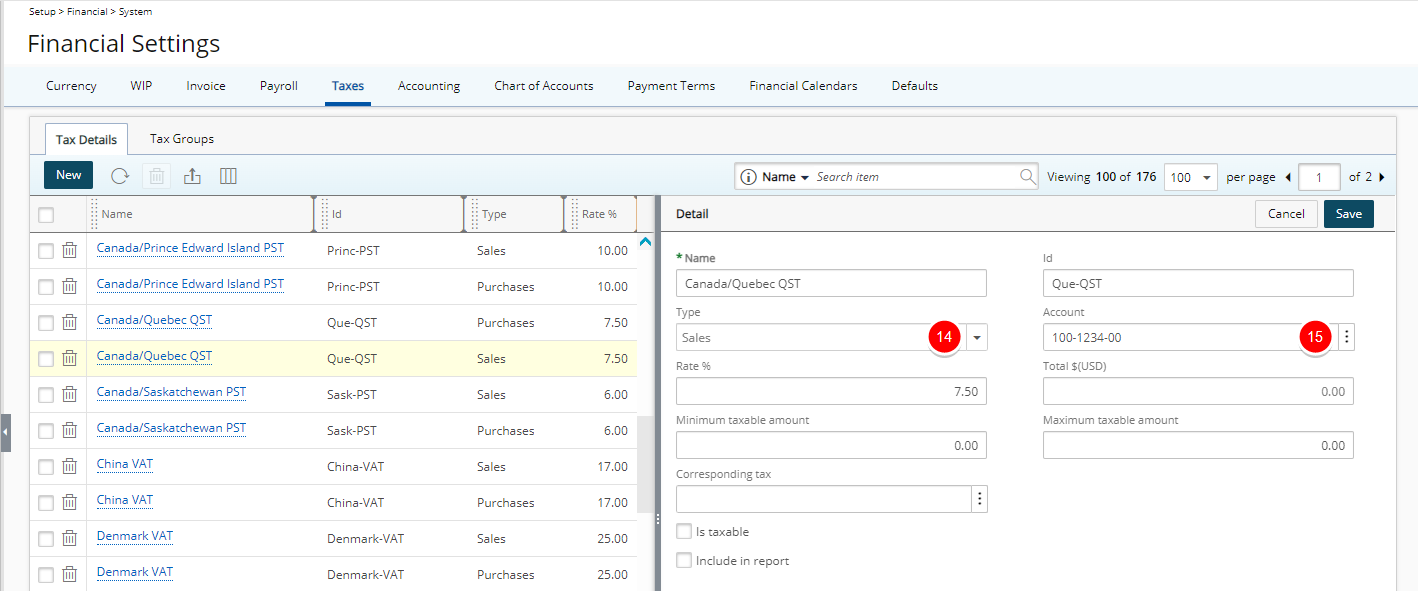Switch to the Tax Groups tab
This screenshot has width=1418, height=591.
pyautogui.click(x=182, y=139)
